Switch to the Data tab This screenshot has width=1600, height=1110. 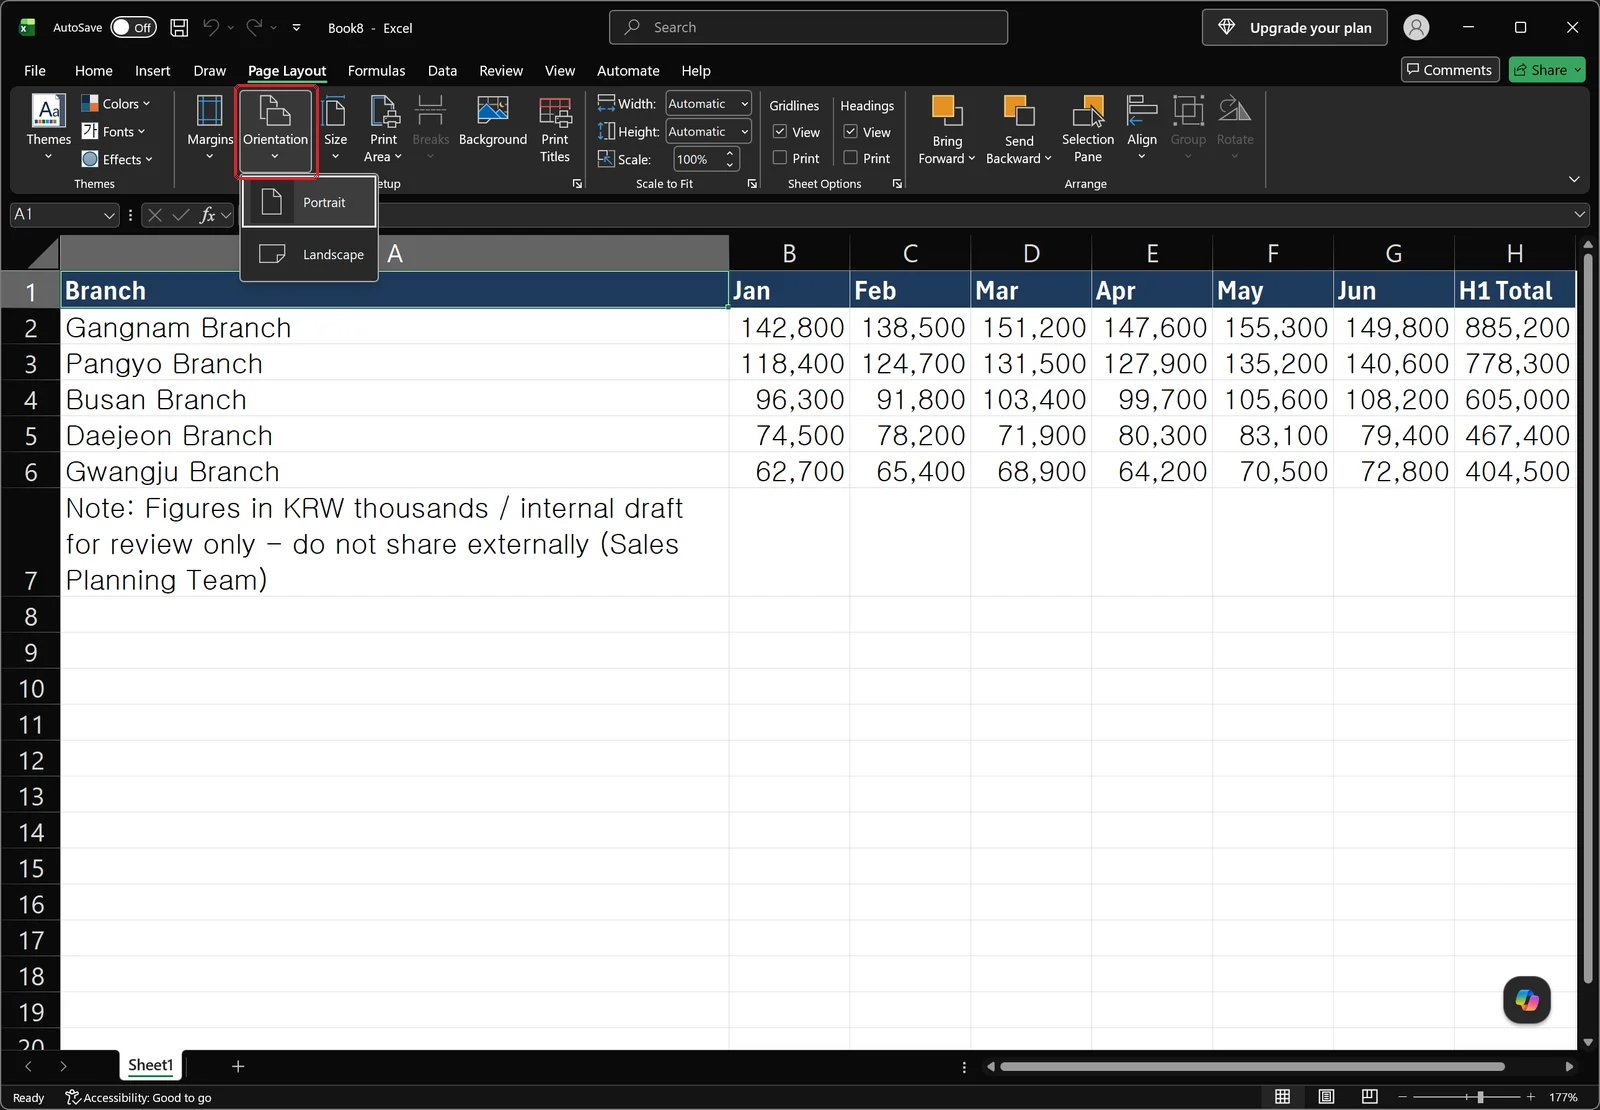(x=442, y=71)
